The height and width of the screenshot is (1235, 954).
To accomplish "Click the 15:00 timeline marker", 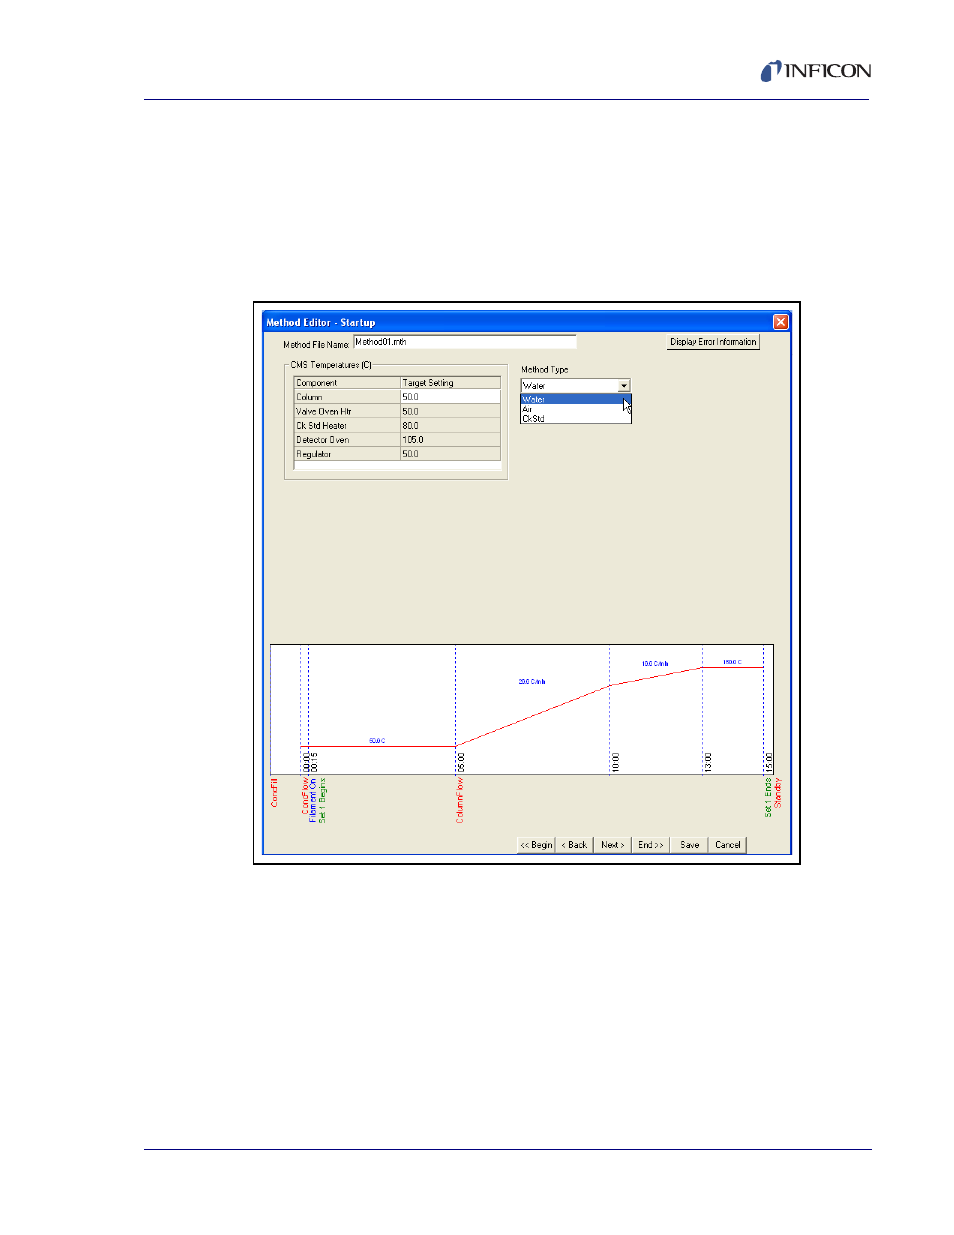I will (769, 762).
